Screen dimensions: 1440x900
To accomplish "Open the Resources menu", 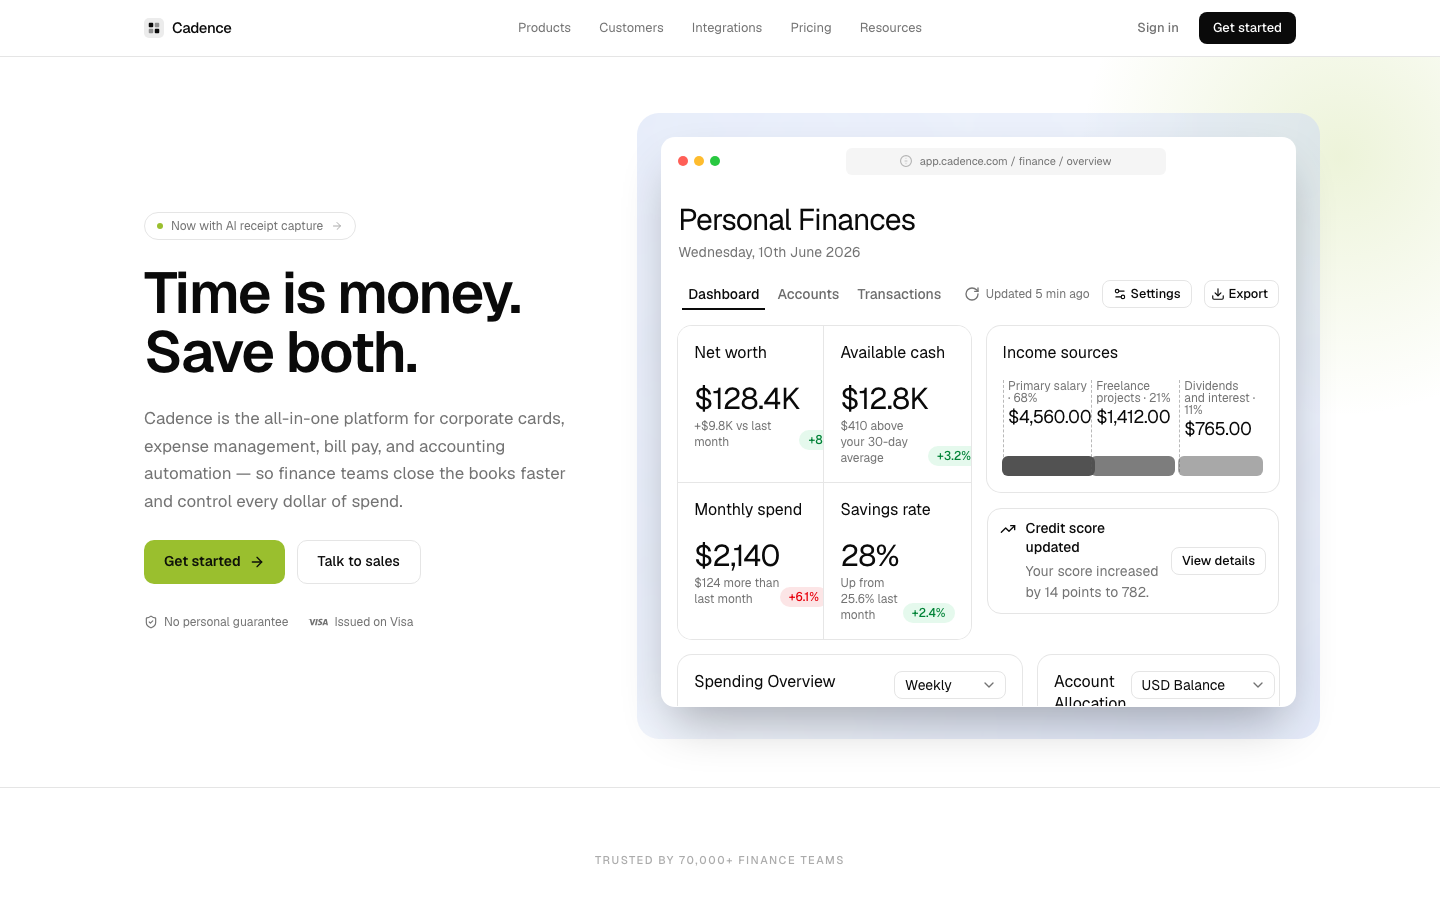I will [x=891, y=28].
